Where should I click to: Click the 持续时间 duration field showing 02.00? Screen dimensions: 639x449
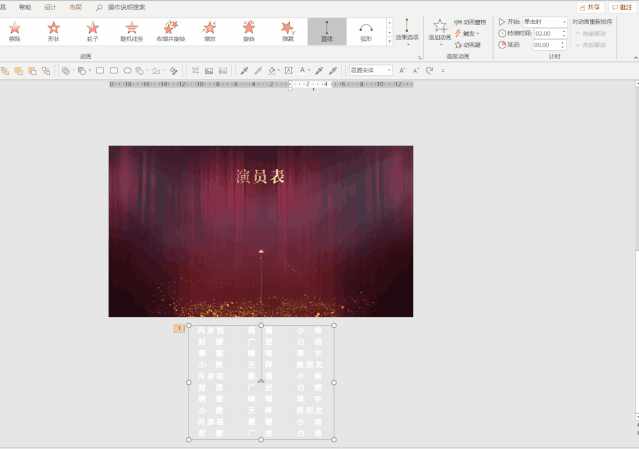pyautogui.click(x=547, y=33)
